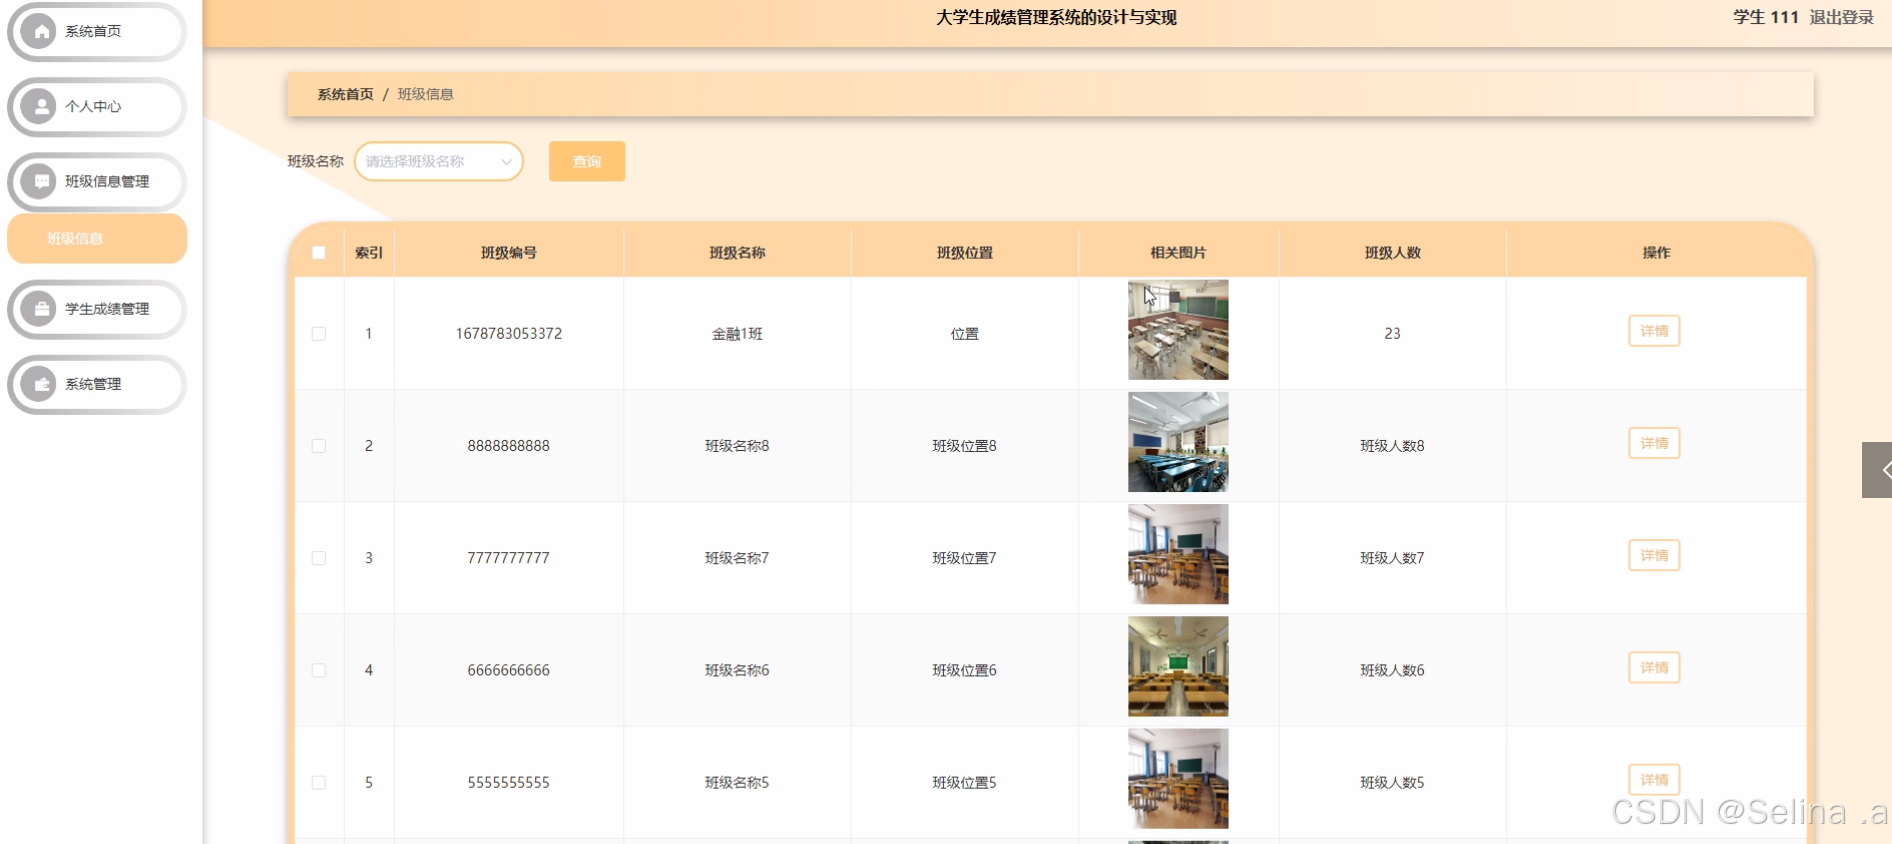1892x844 pixels.
Task: Click class number 8888888888
Action: tap(509, 446)
